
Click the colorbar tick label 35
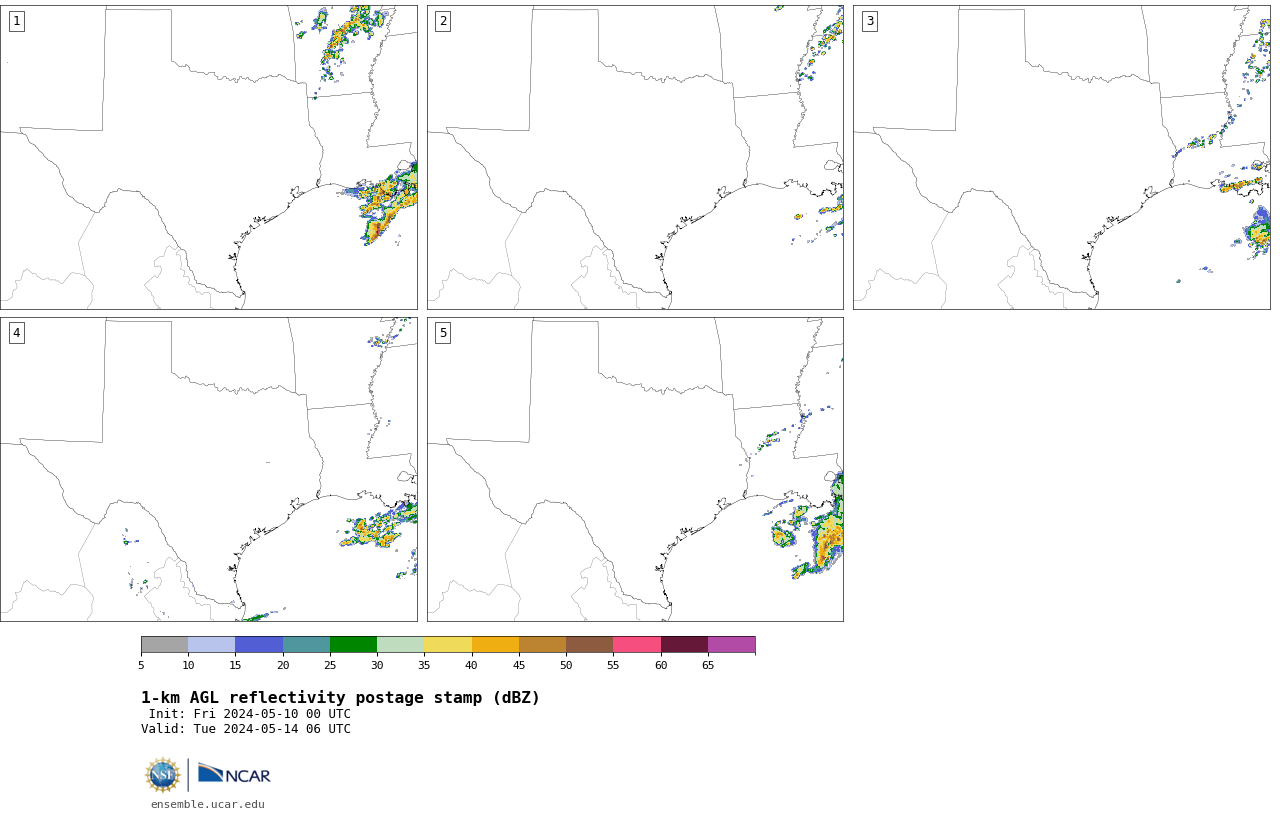click(424, 666)
